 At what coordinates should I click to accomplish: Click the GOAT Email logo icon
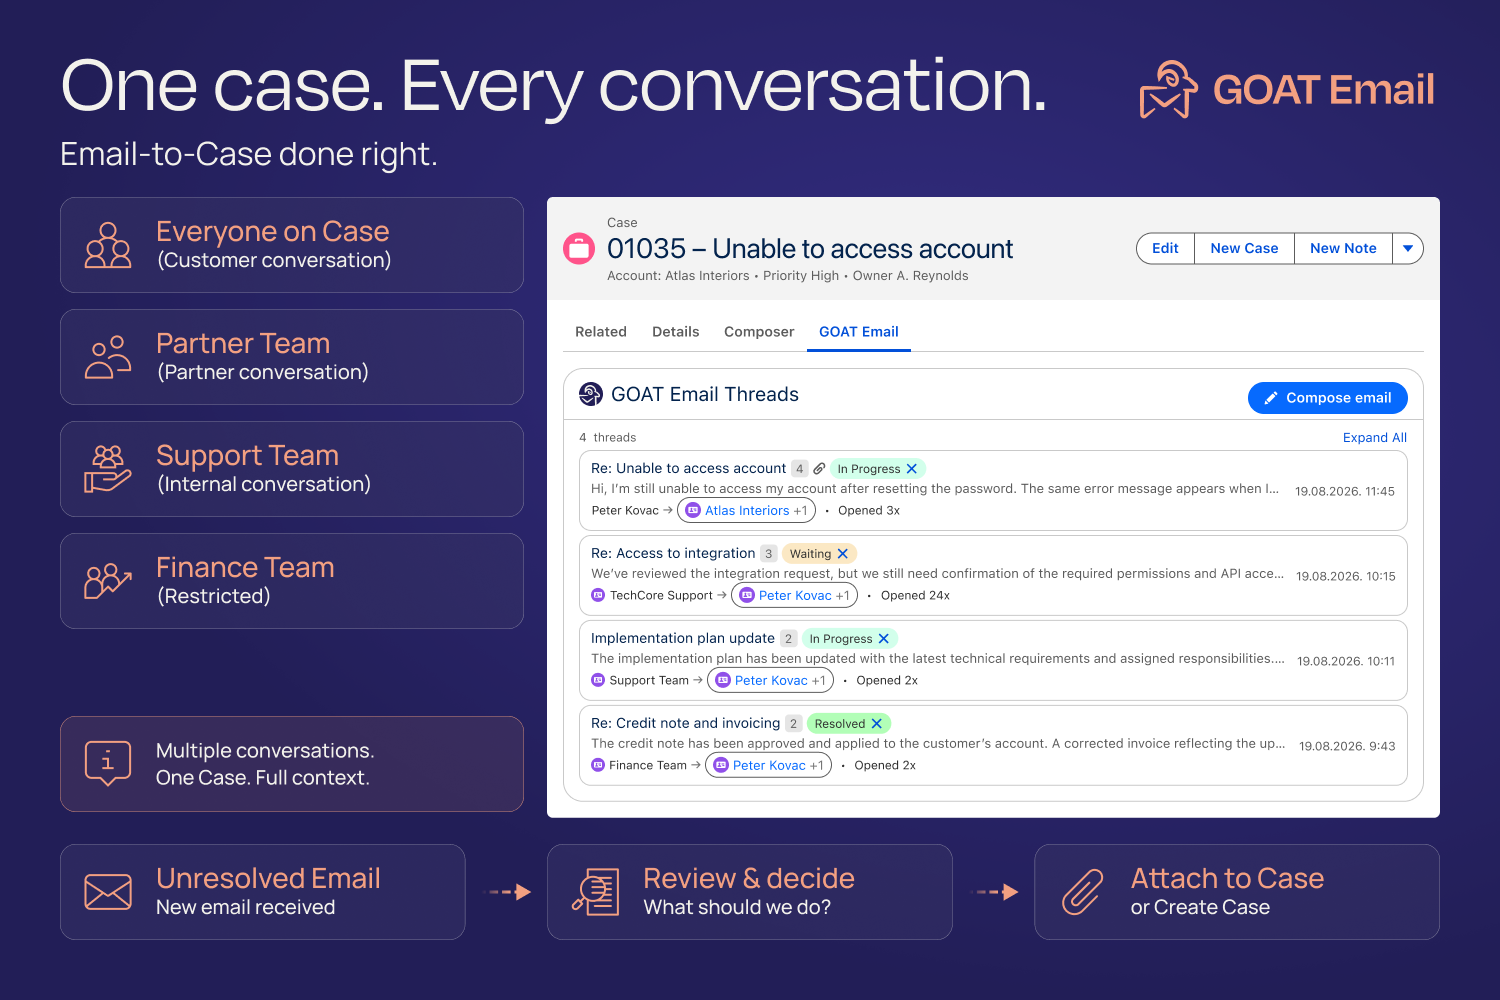(x=1169, y=90)
